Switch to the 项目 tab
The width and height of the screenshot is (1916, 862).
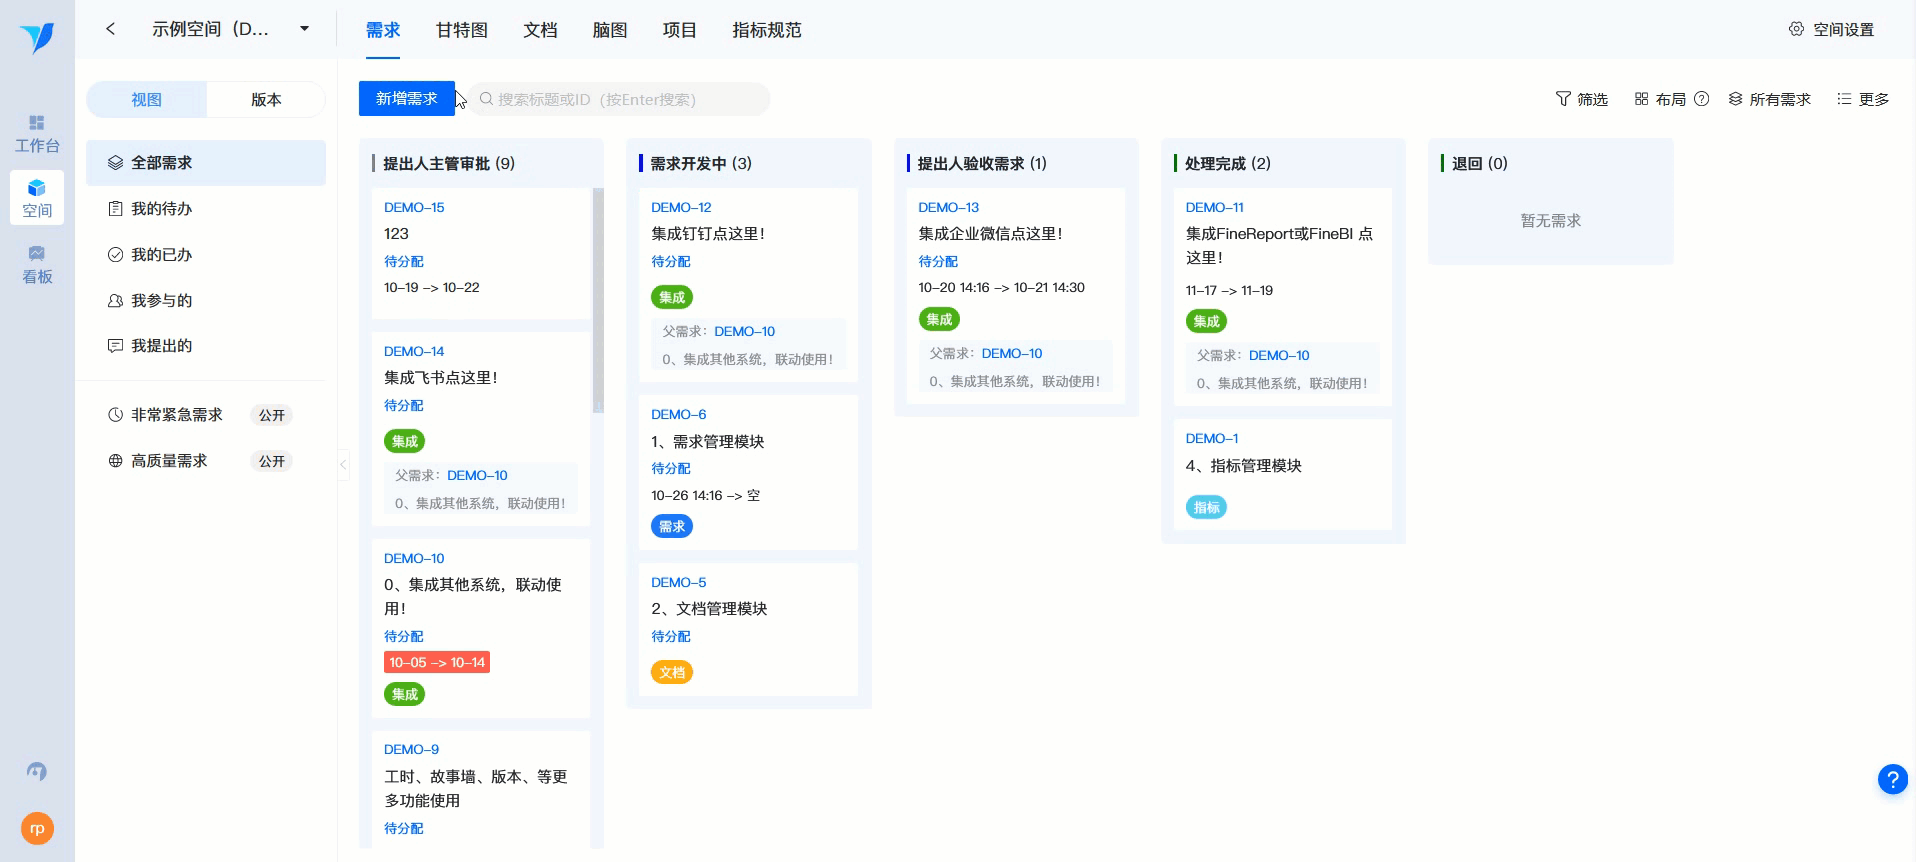click(x=680, y=30)
